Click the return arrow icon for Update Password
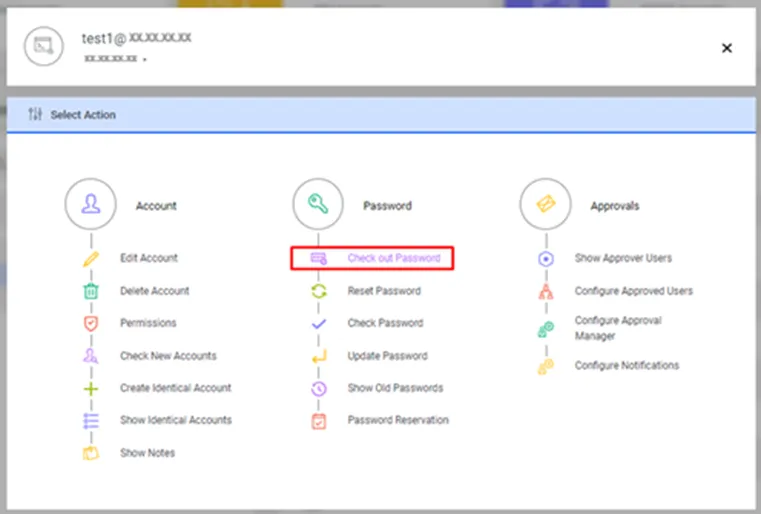761x514 pixels. tap(319, 356)
